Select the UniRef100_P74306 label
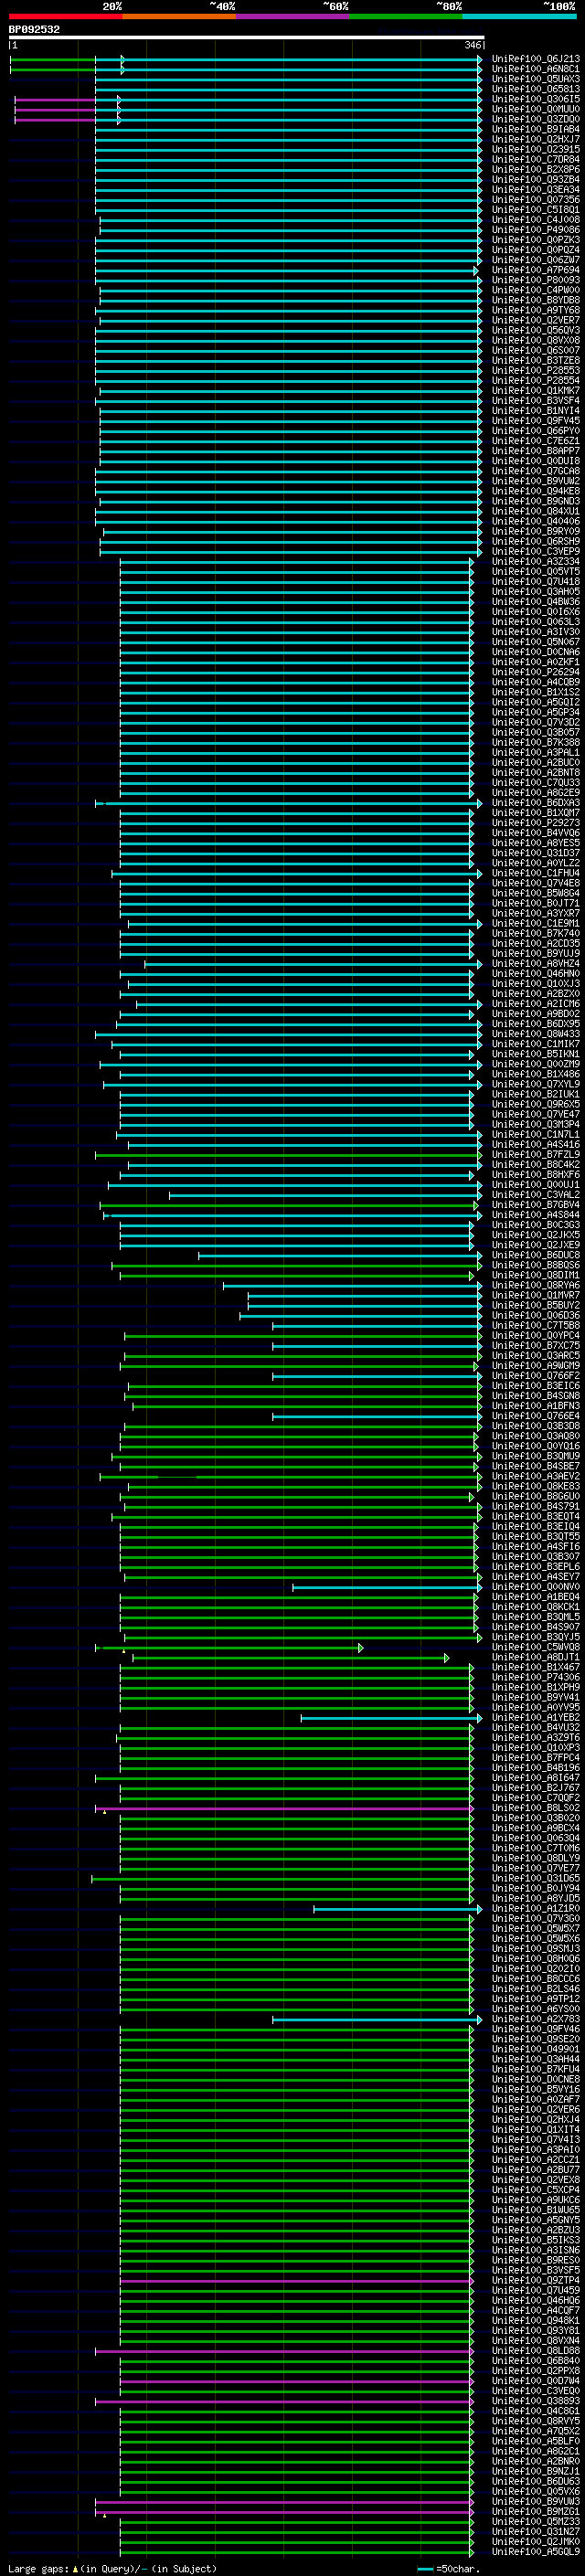585x2576 pixels. 535,1677
